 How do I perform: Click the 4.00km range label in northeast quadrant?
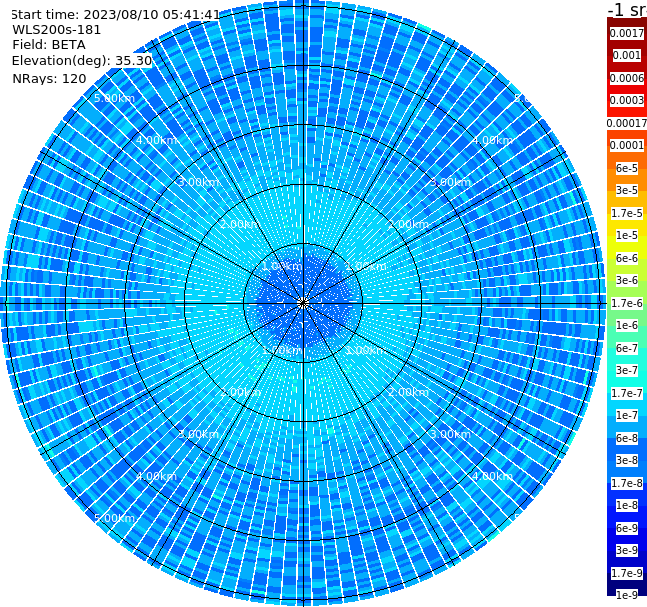pyautogui.click(x=492, y=140)
